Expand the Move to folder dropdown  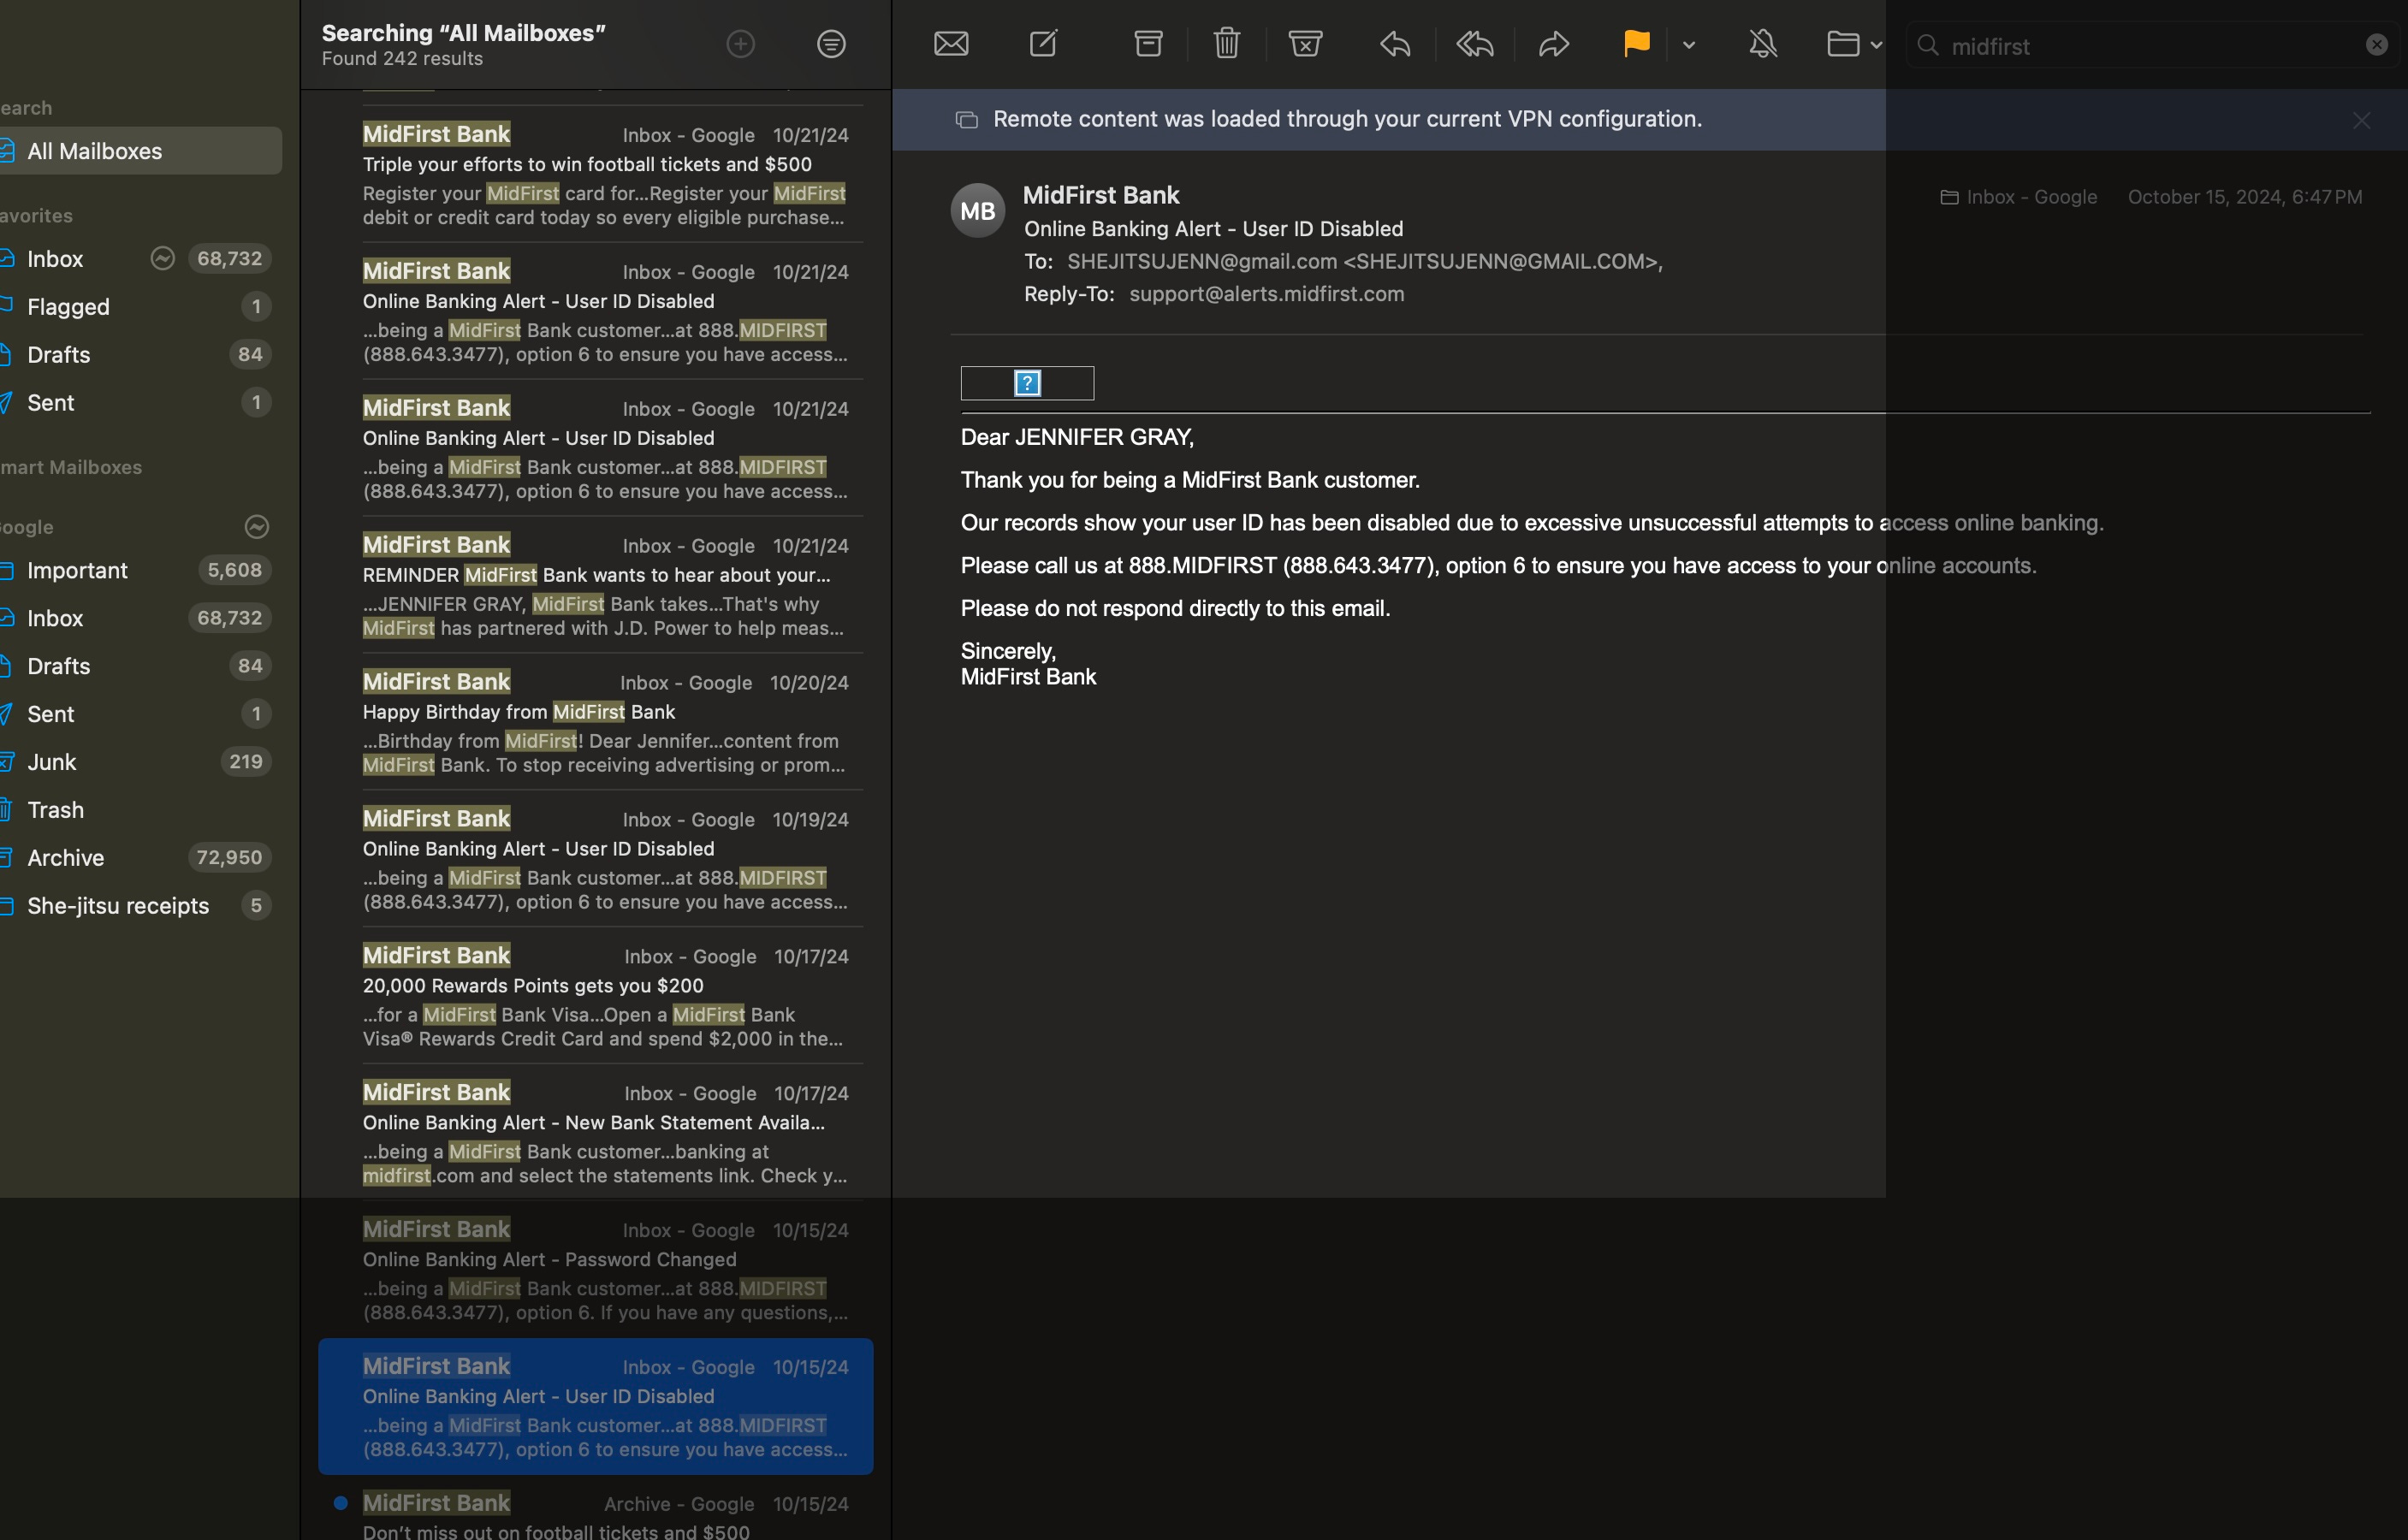pyautogui.click(x=1875, y=45)
